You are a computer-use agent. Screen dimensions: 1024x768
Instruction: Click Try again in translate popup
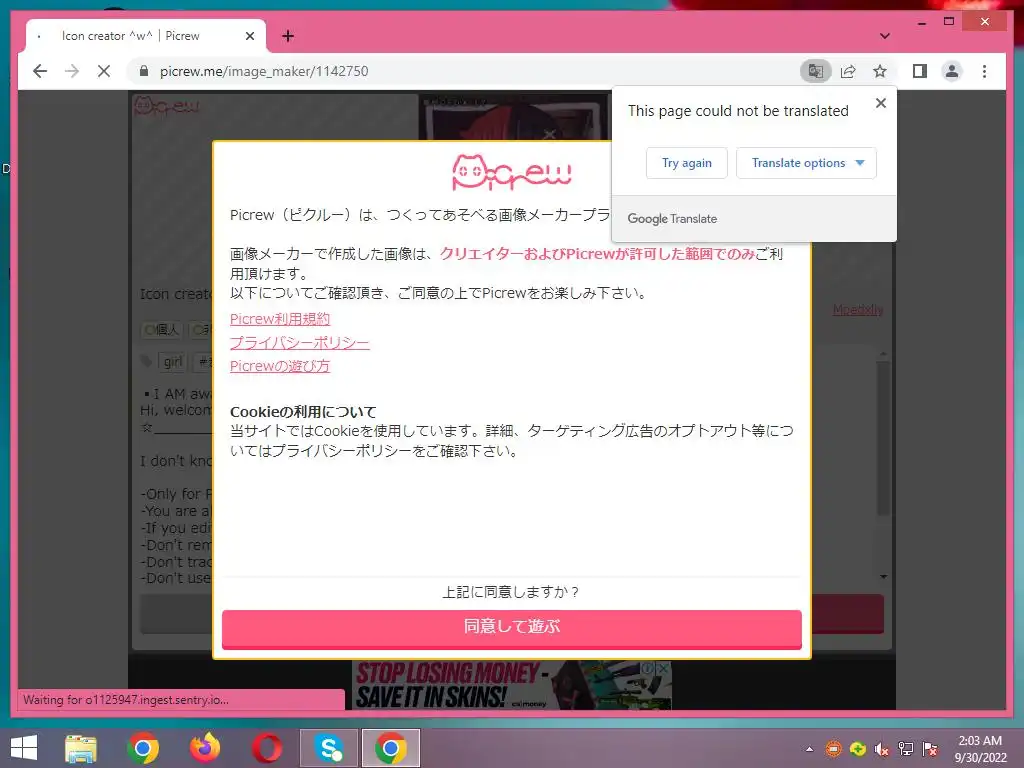[x=686, y=163]
